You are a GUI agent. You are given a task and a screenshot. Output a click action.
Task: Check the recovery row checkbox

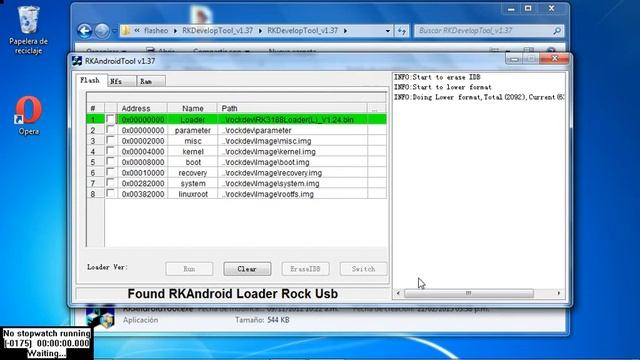(110, 172)
